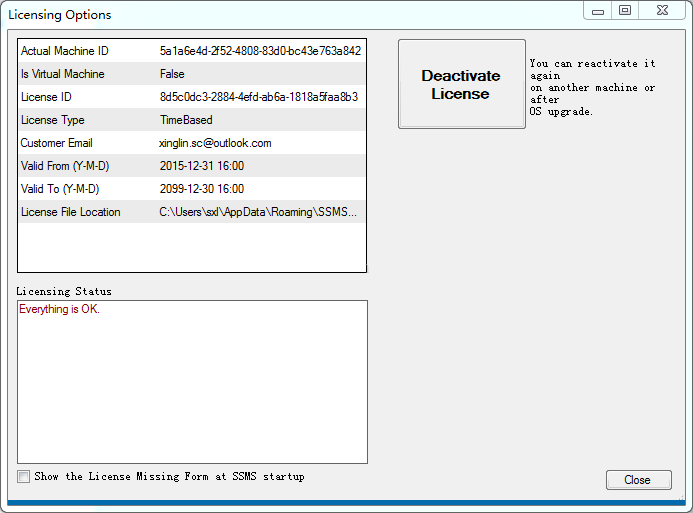
Task: Minimize the Licensing Options window
Action: coord(598,11)
